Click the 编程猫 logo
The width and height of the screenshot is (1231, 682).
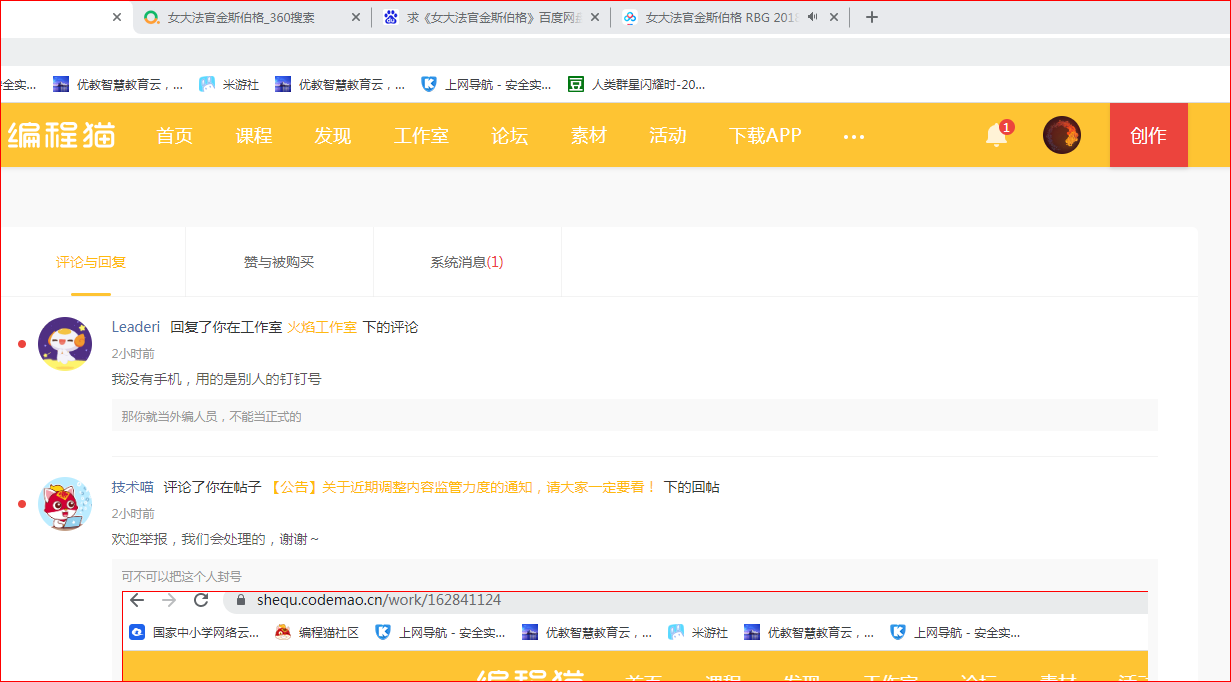pos(61,135)
